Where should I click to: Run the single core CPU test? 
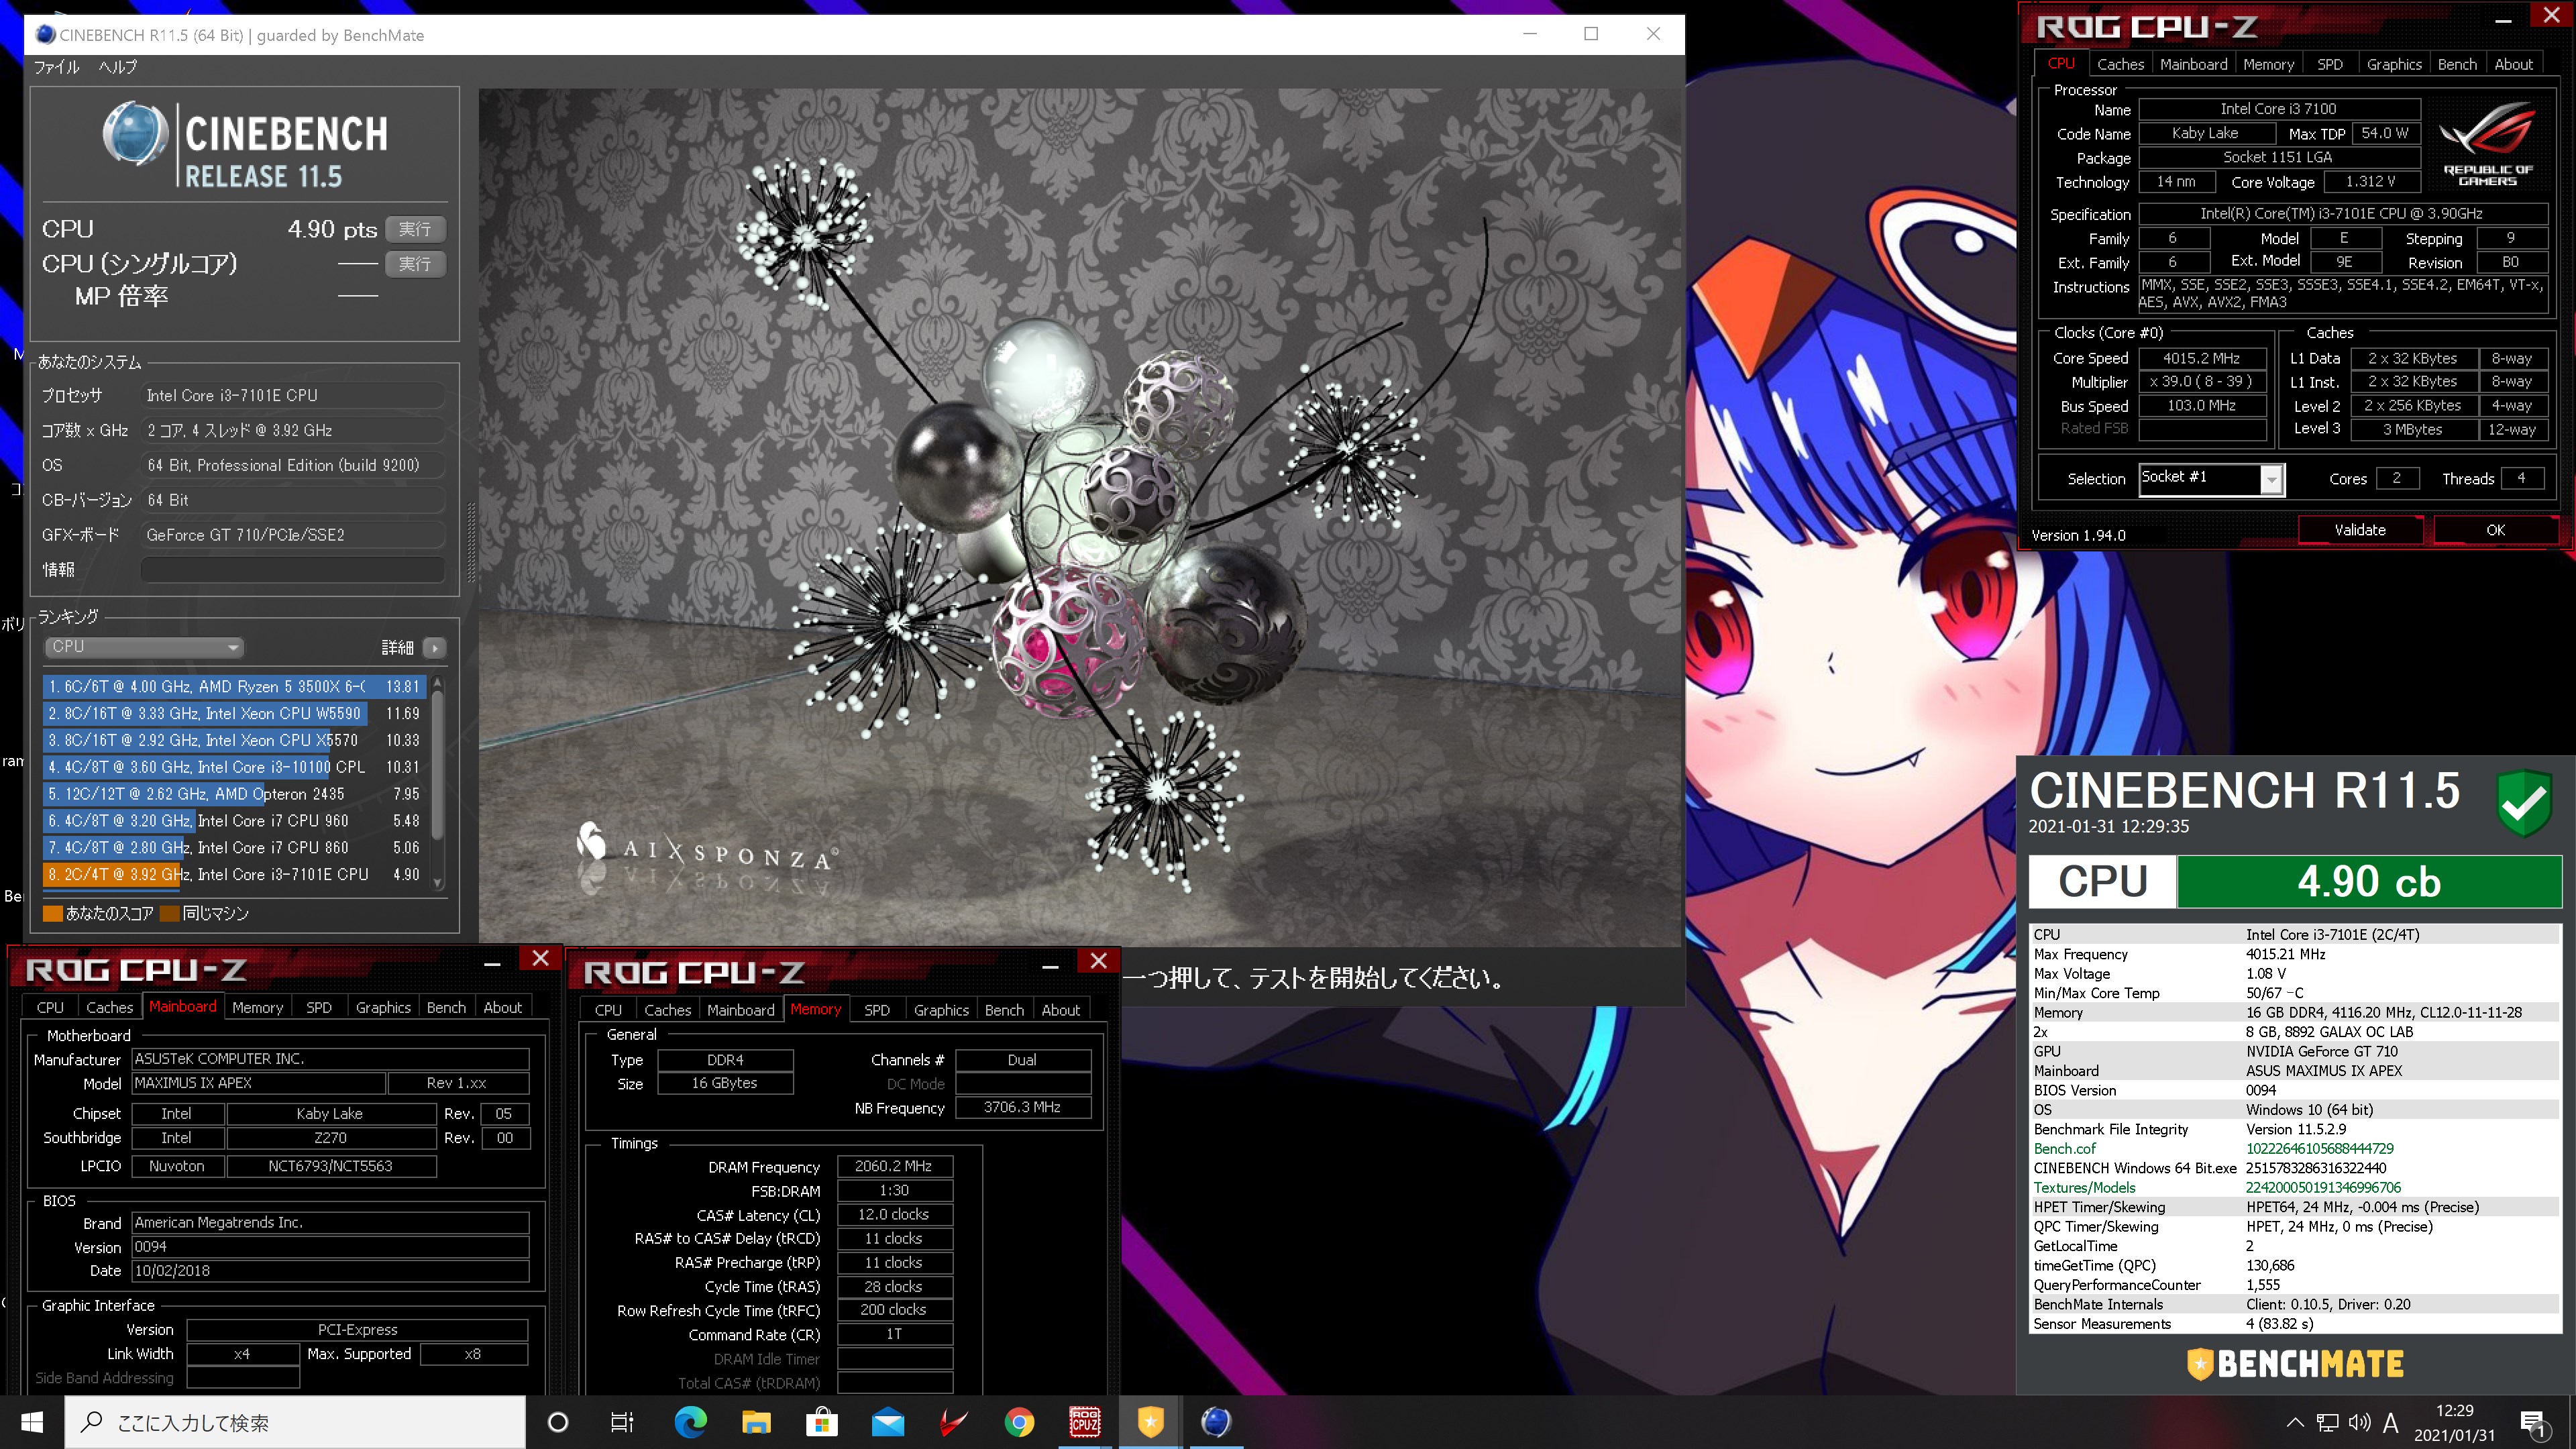point(415,264)
